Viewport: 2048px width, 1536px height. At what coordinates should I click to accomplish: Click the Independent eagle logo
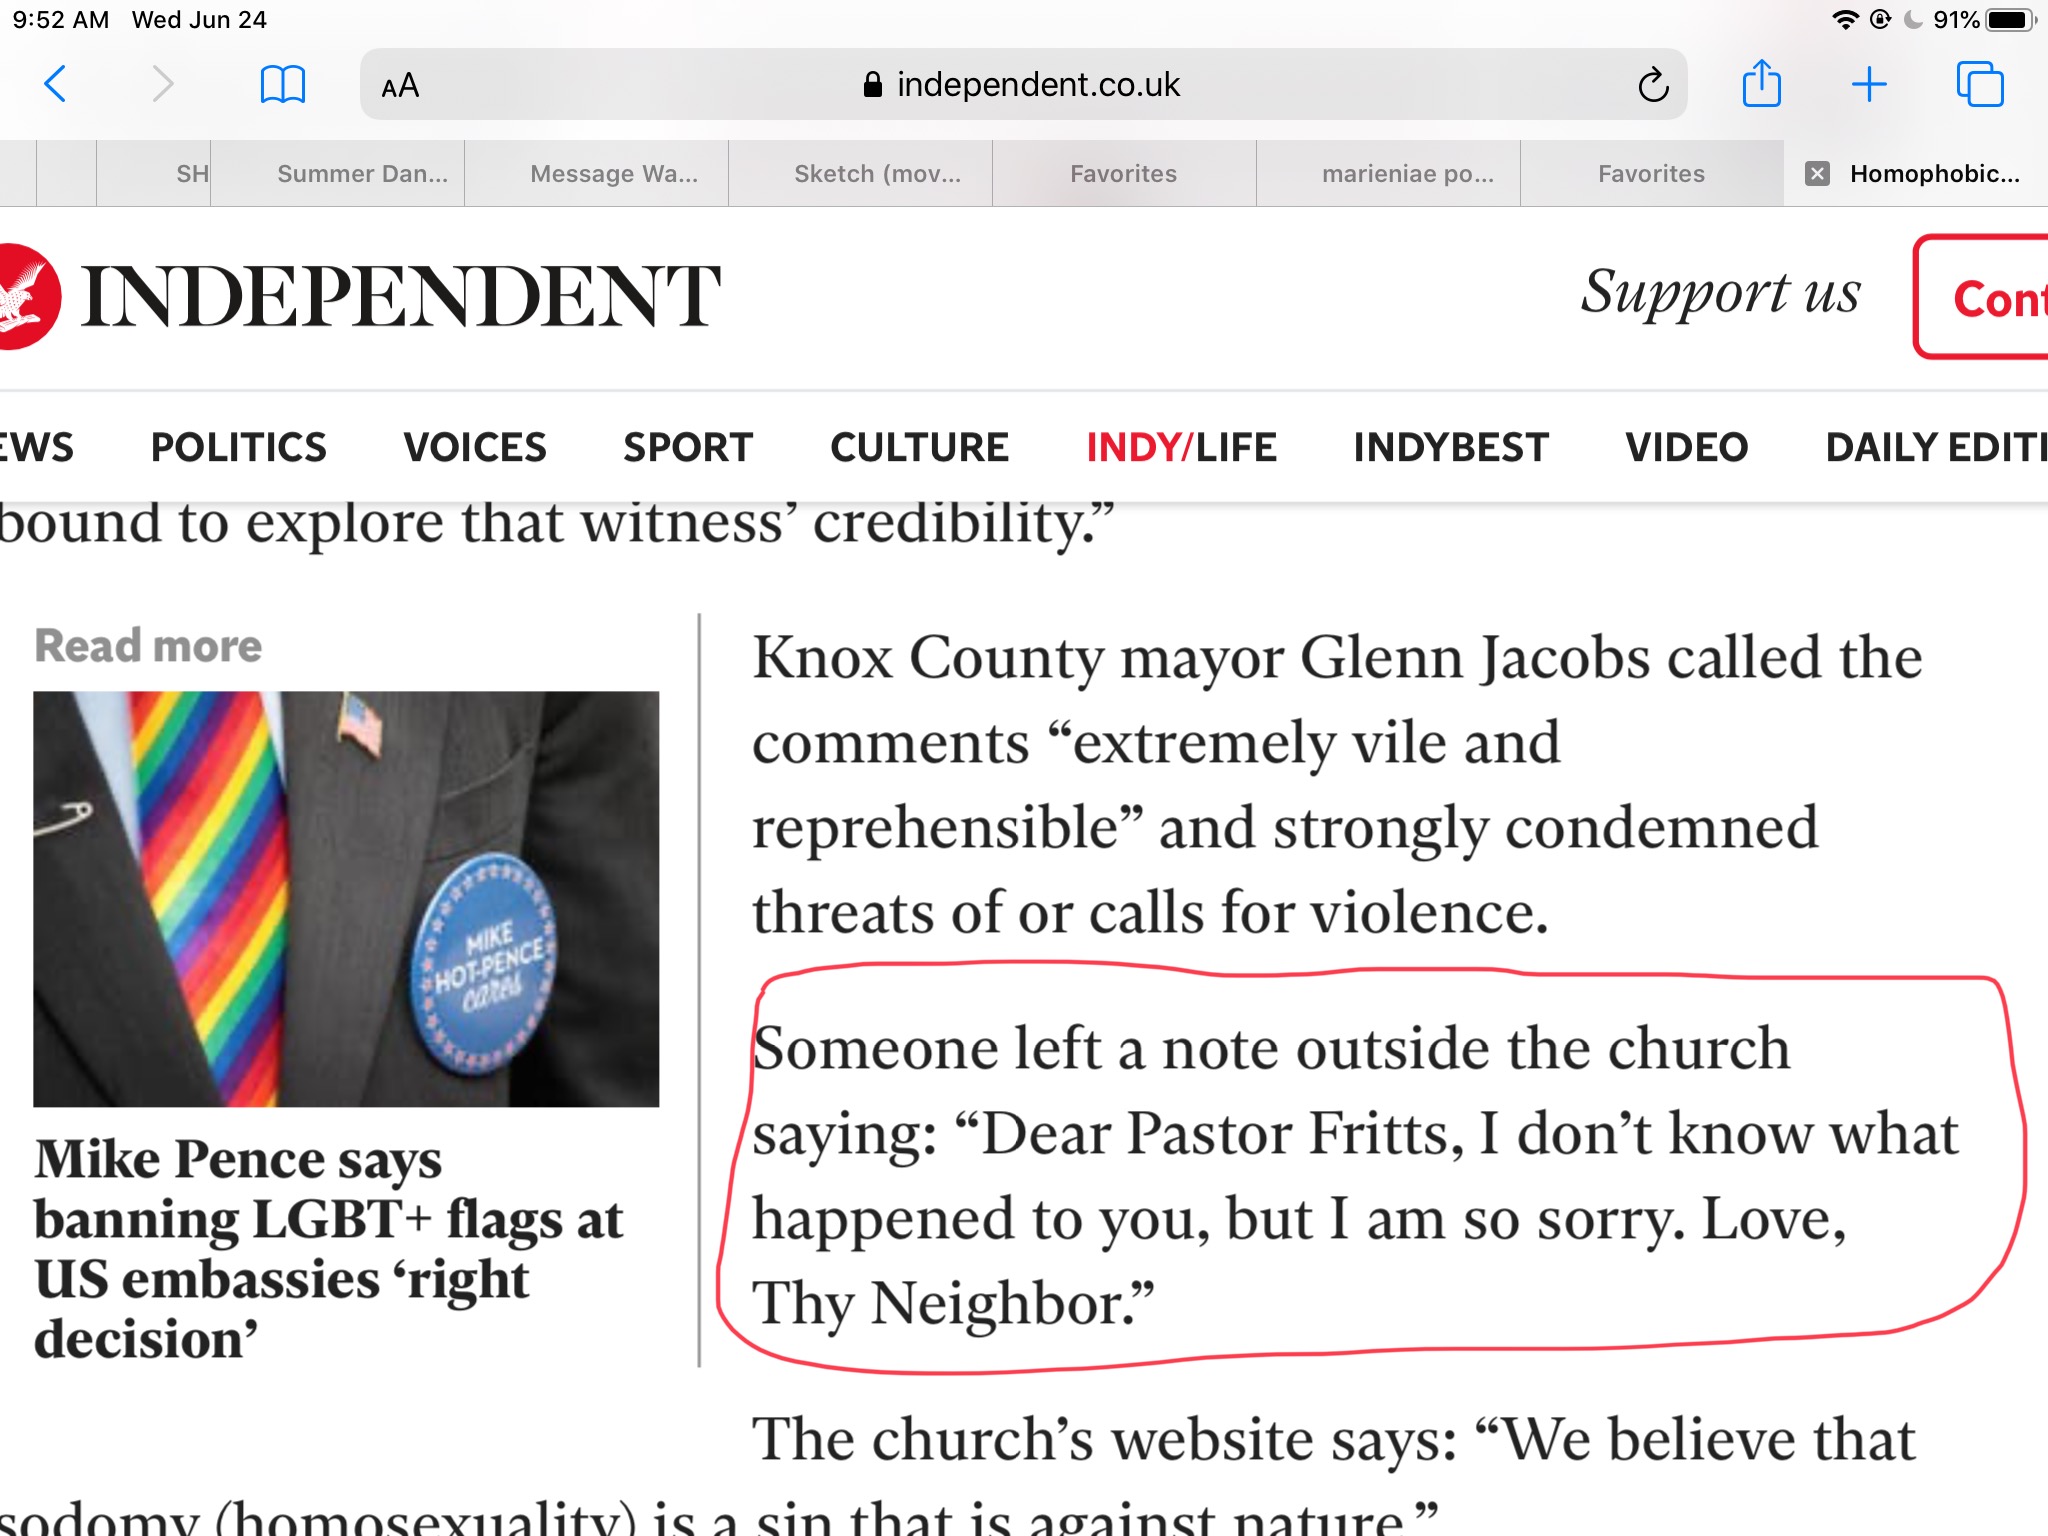coord(28,296)
